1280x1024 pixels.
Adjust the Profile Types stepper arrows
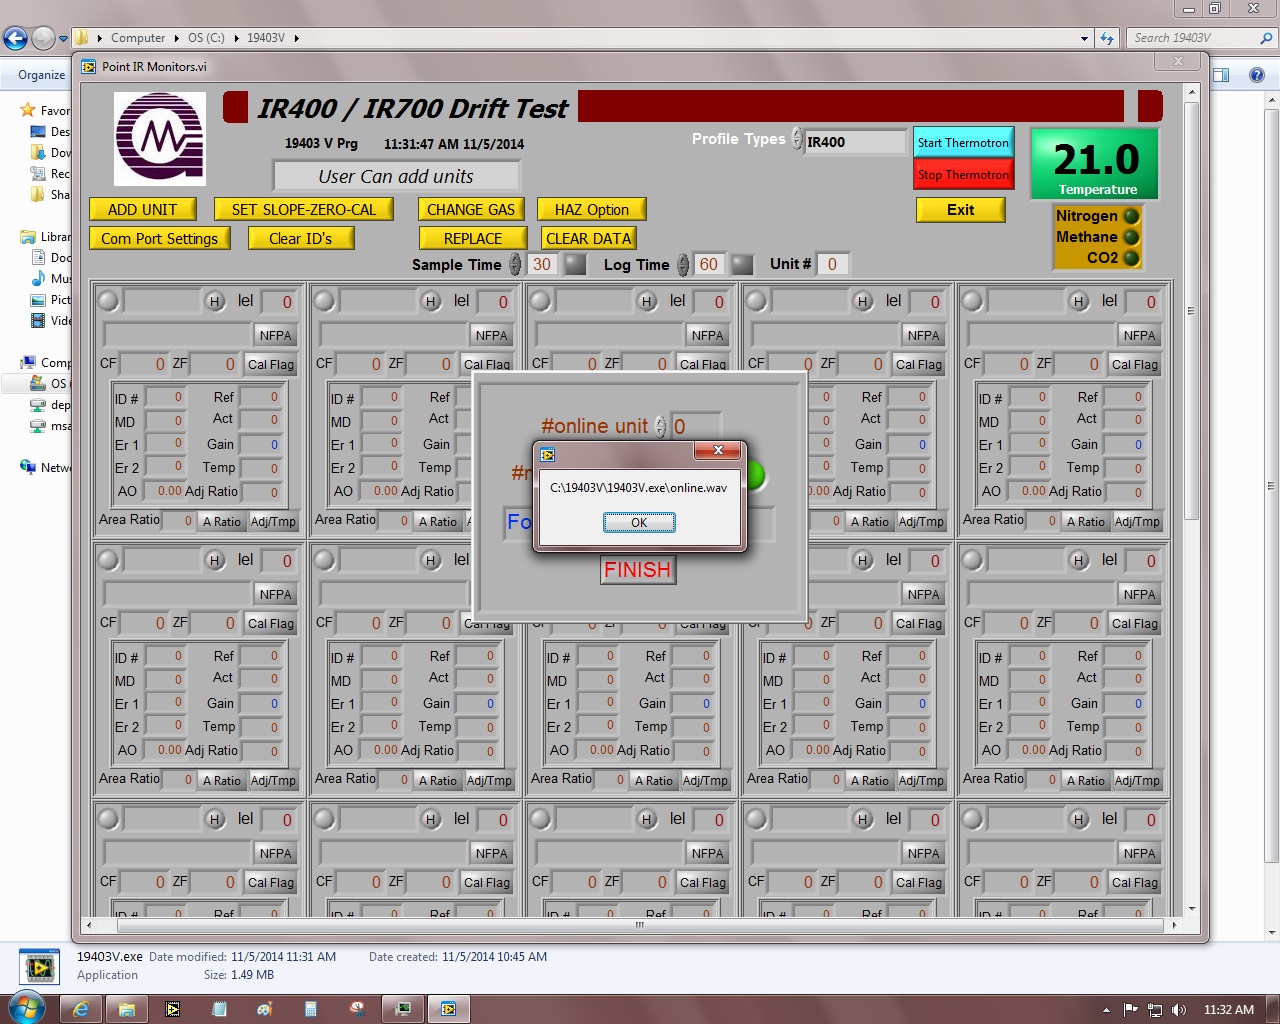[797, 139]
